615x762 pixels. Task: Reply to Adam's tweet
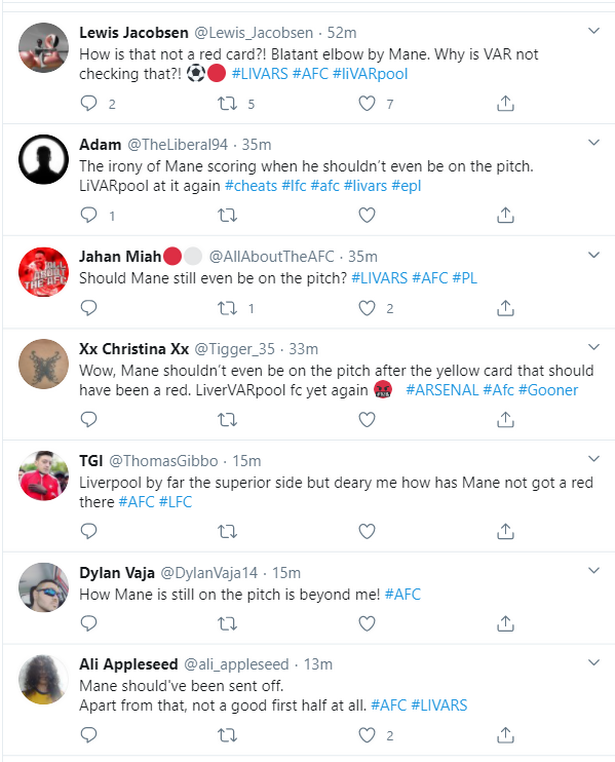[89, 215]
